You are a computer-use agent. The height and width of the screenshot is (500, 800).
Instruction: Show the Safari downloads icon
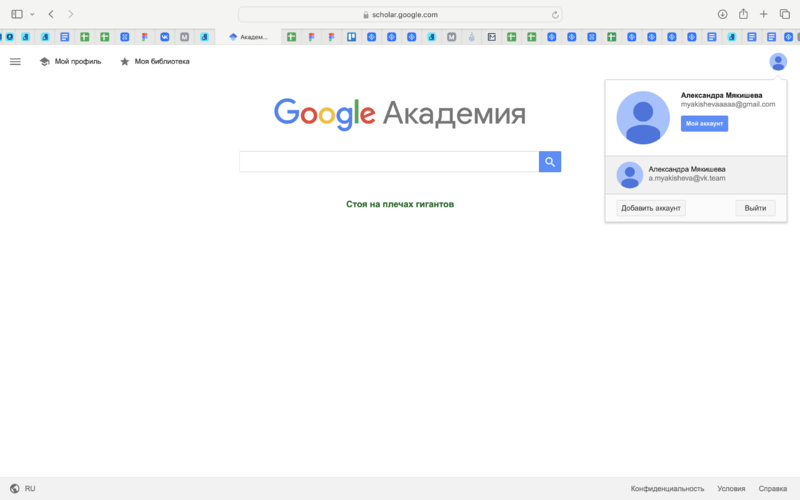722,14
